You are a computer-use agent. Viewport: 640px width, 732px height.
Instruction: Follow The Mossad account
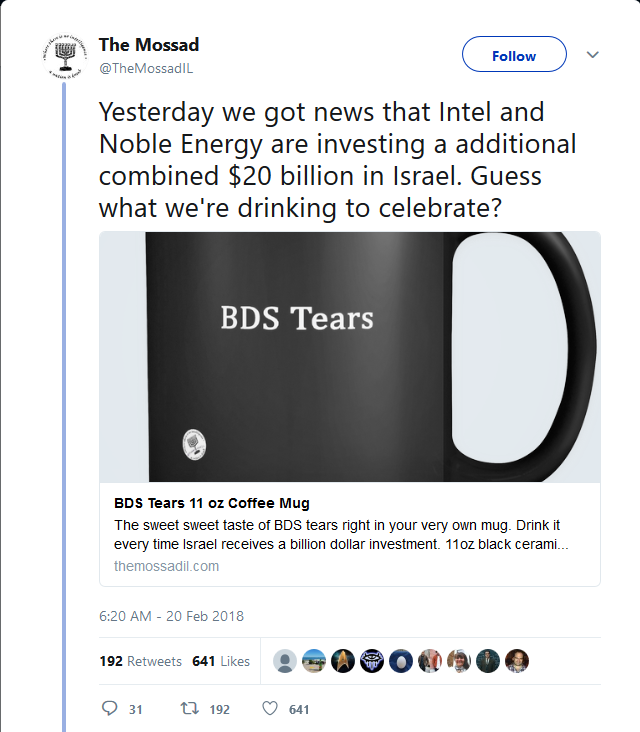(x=514, y=56)
